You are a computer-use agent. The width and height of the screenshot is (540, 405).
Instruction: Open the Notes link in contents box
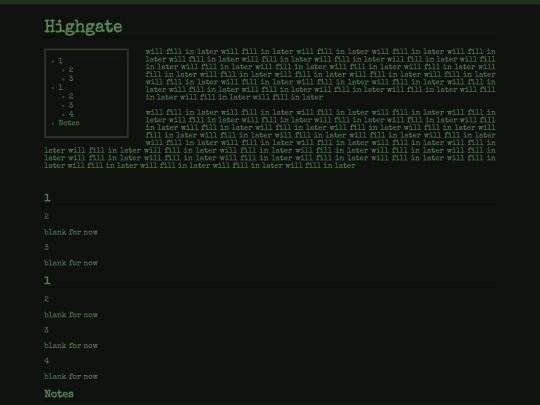click(x=69, y=123)
